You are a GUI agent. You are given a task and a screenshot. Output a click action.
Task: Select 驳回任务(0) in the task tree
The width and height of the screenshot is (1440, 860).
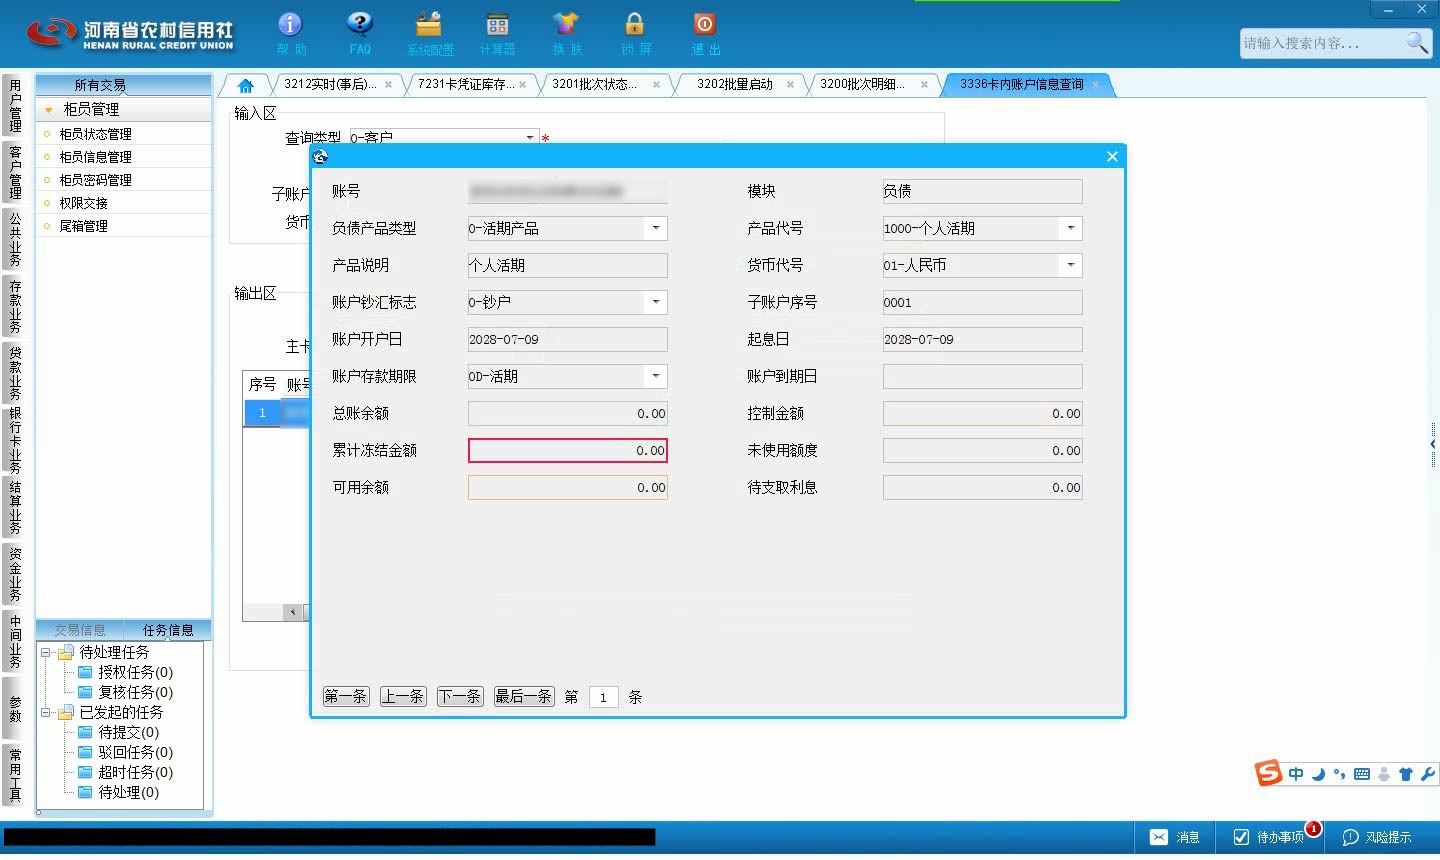[135, 753]
